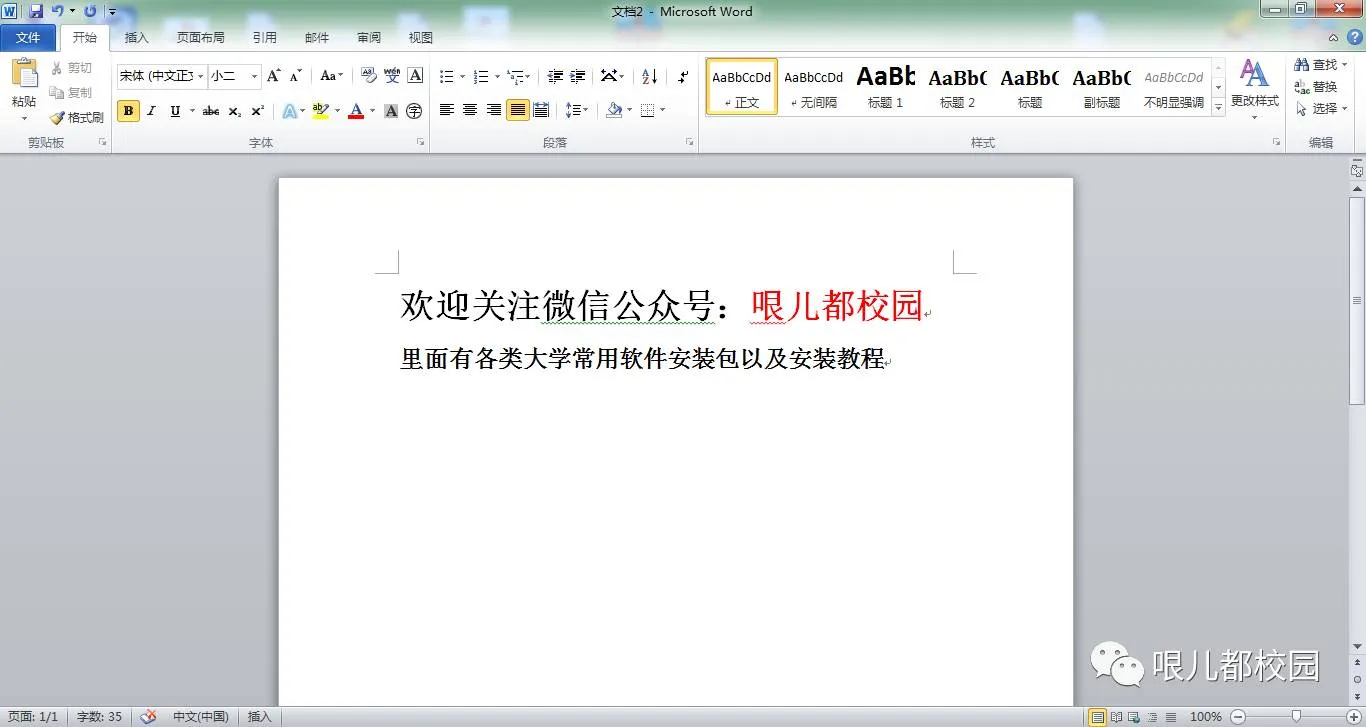Click the Copy (复制) button

click(71, 92)
